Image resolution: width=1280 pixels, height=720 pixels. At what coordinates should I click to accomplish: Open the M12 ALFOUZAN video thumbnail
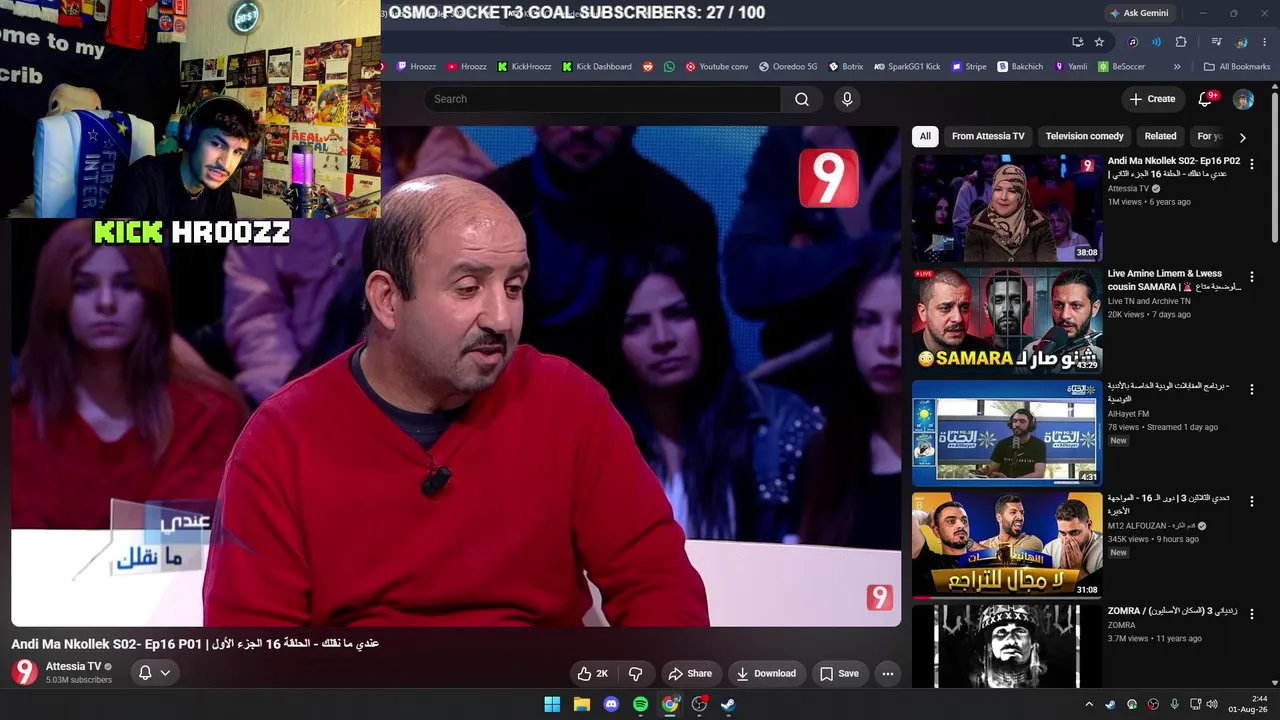pyautogui.click(x=1006, y=545)
